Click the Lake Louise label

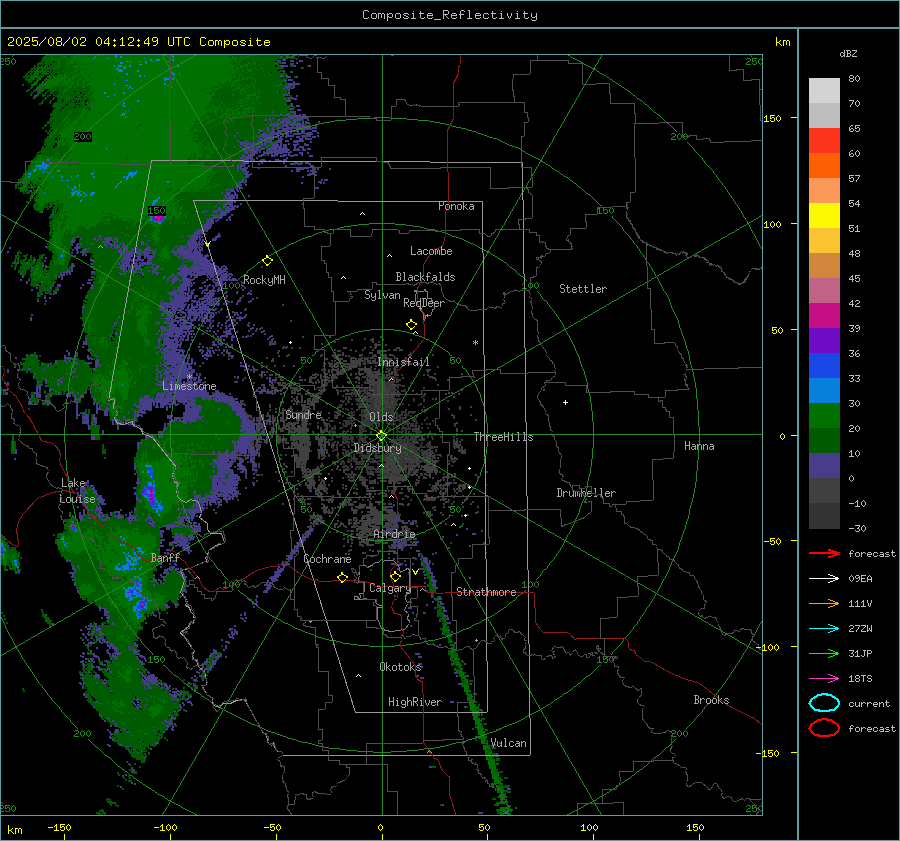(x=77, y=491)
